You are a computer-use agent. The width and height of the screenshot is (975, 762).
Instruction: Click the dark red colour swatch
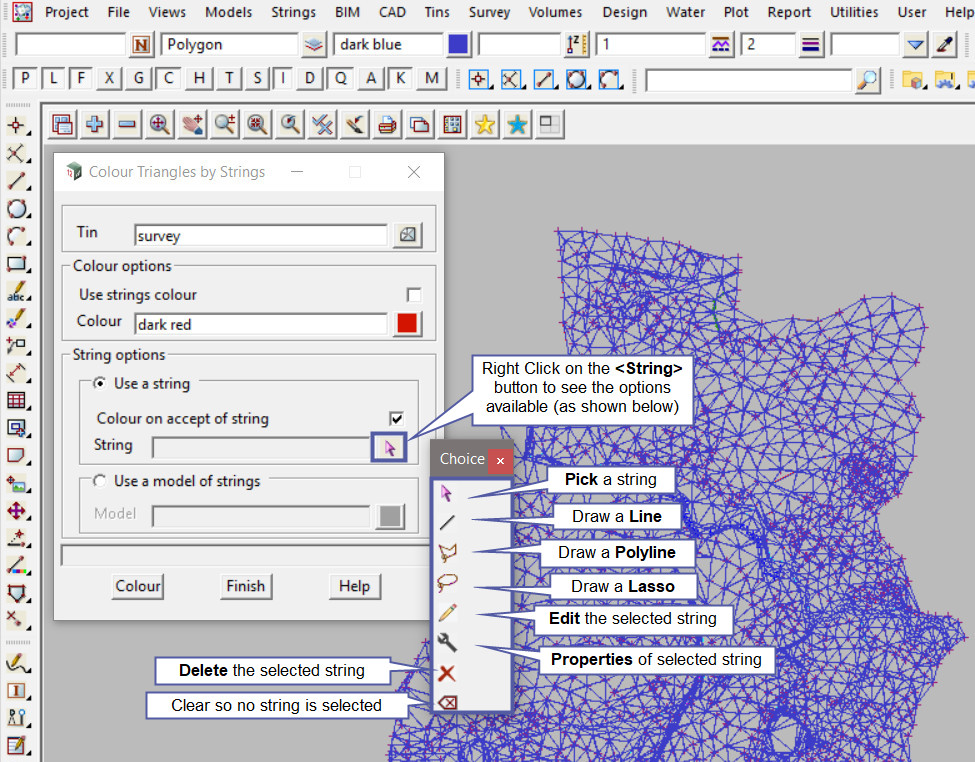coord(407,324)
